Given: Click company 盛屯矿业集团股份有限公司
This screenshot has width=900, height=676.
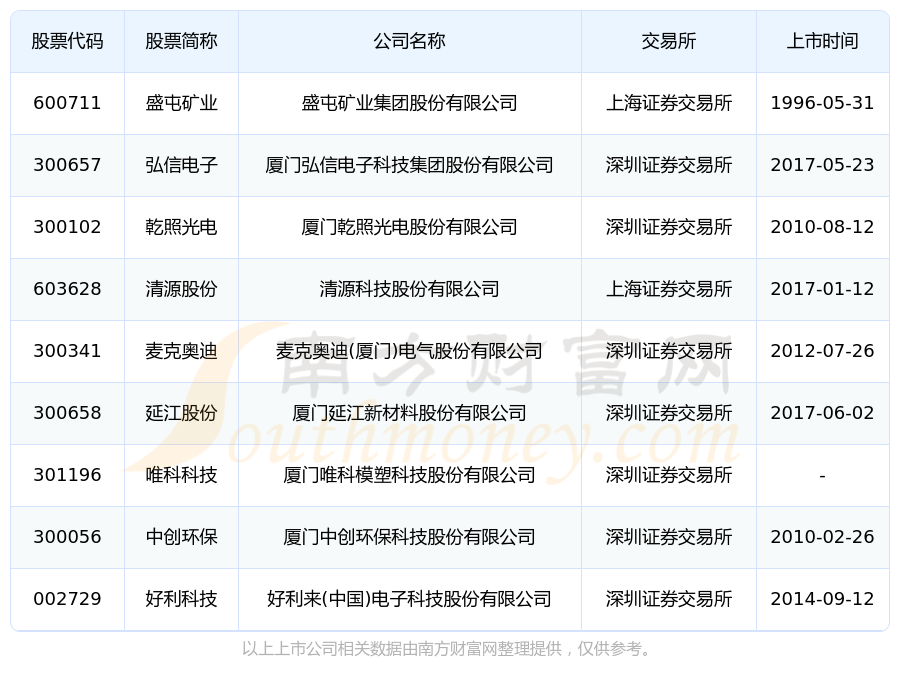Looking at the screenshot, I should click(x=410, y=103).
